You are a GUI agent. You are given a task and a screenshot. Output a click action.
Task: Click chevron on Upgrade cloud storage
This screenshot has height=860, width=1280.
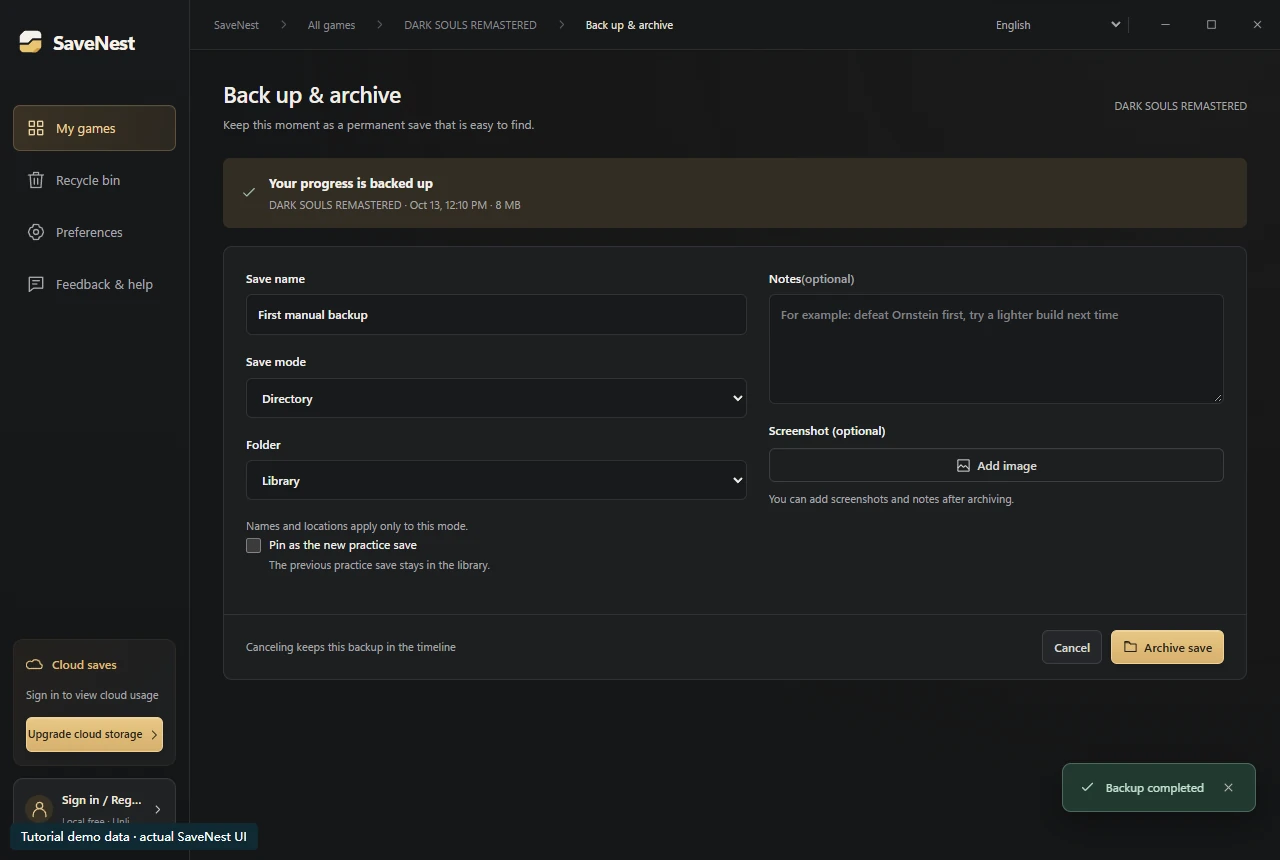(154, 734)
